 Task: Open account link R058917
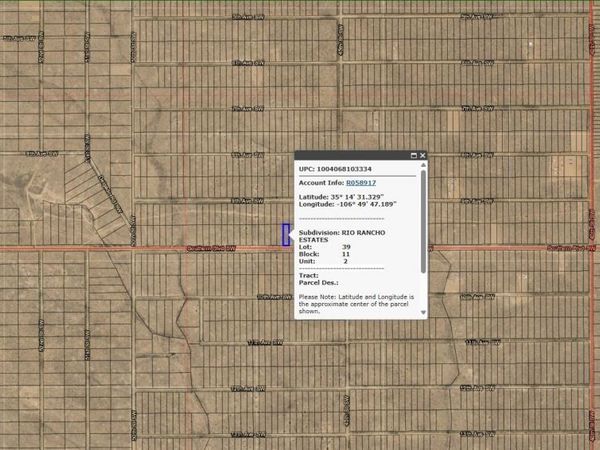pos(361,183)
